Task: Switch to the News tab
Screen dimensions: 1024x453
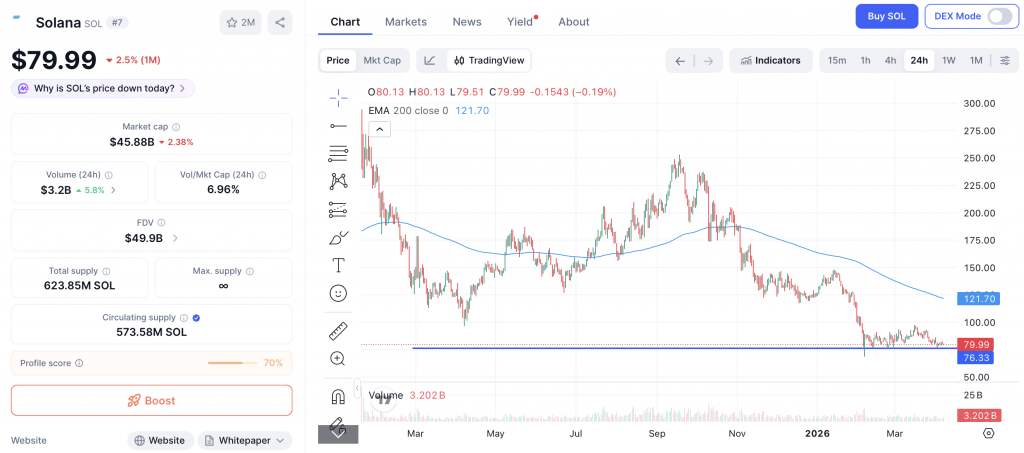Action: [466, 21]
